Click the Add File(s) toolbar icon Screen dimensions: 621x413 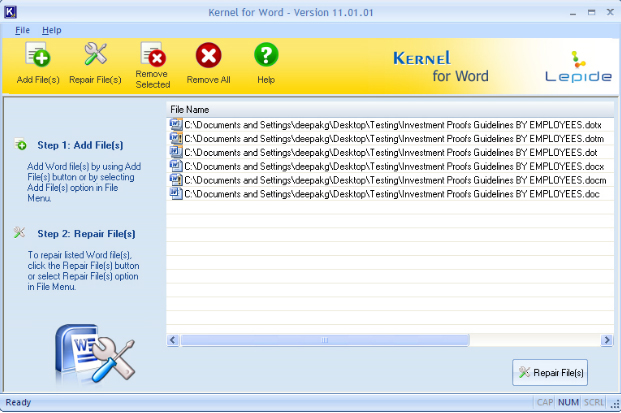pos(38,54)
